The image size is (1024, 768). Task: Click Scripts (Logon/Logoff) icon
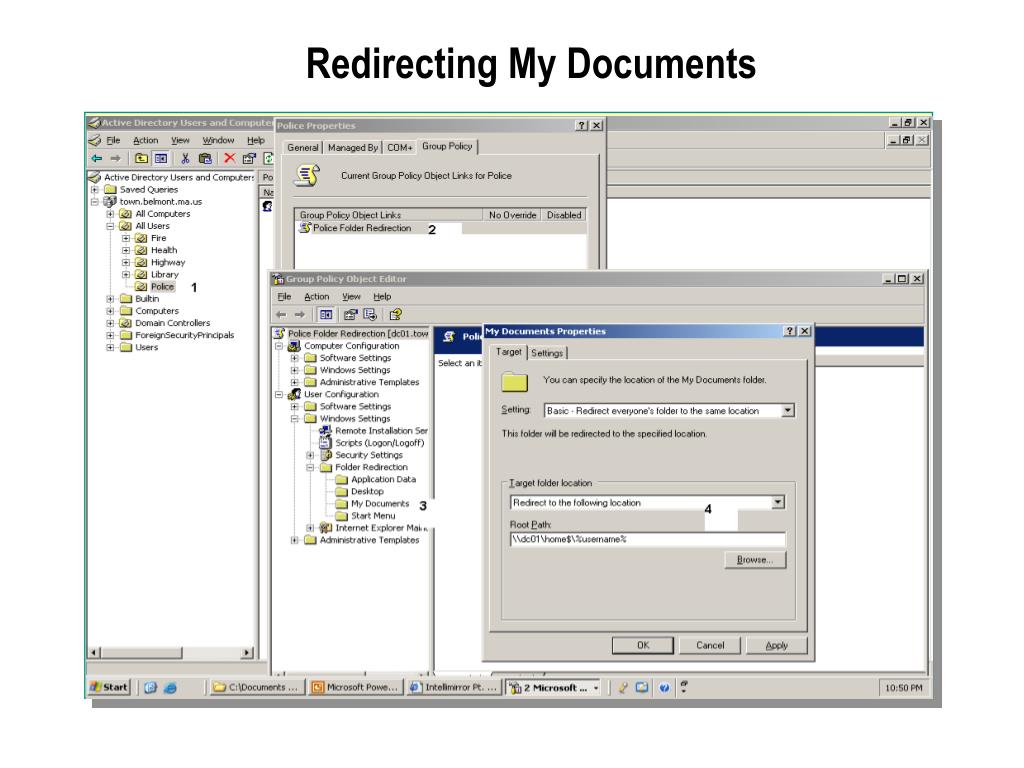tap(325, 443)
